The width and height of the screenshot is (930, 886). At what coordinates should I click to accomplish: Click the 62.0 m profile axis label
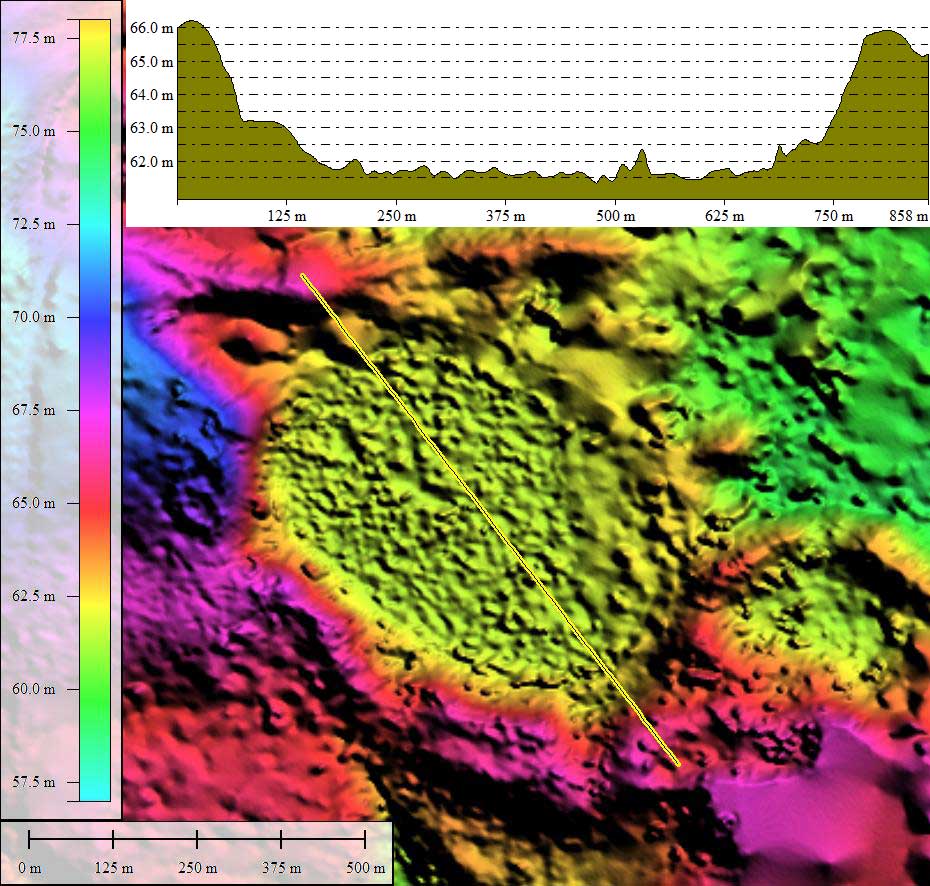[151, 162]
